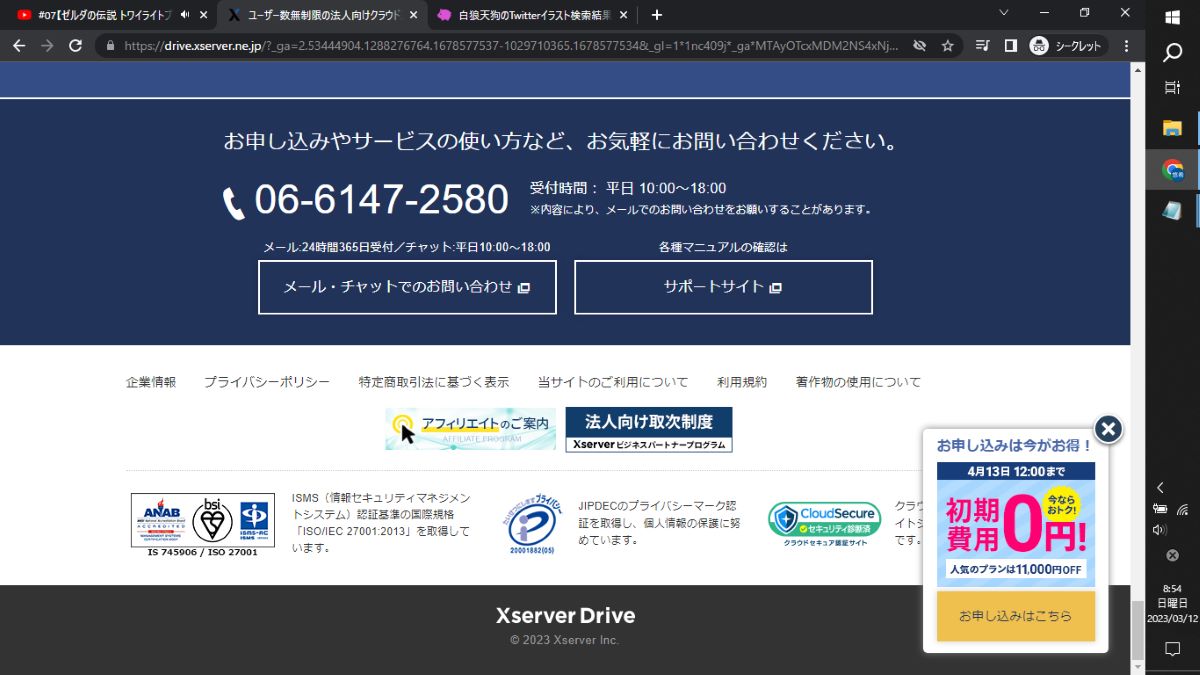Open the clock and date 8:54 panel
This screenshot has width=1200, height=675.
click(1173, 603)
